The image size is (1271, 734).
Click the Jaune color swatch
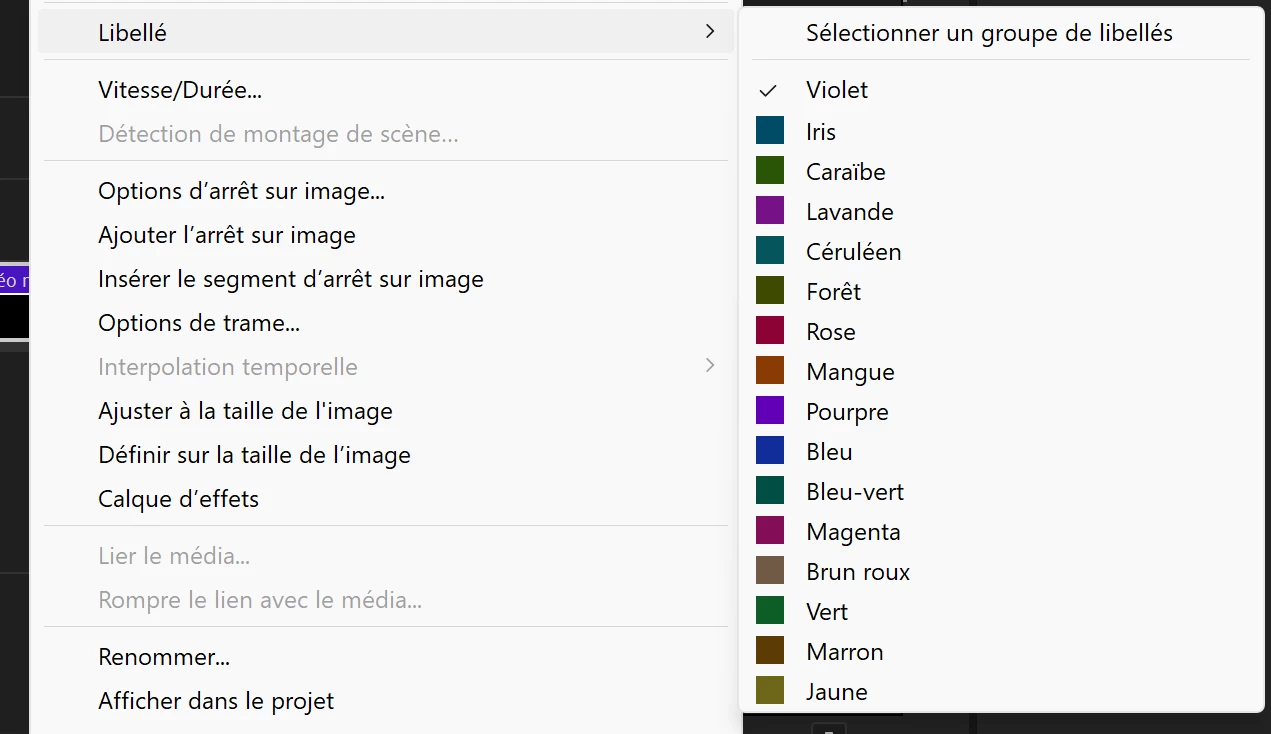coord(770,691)
